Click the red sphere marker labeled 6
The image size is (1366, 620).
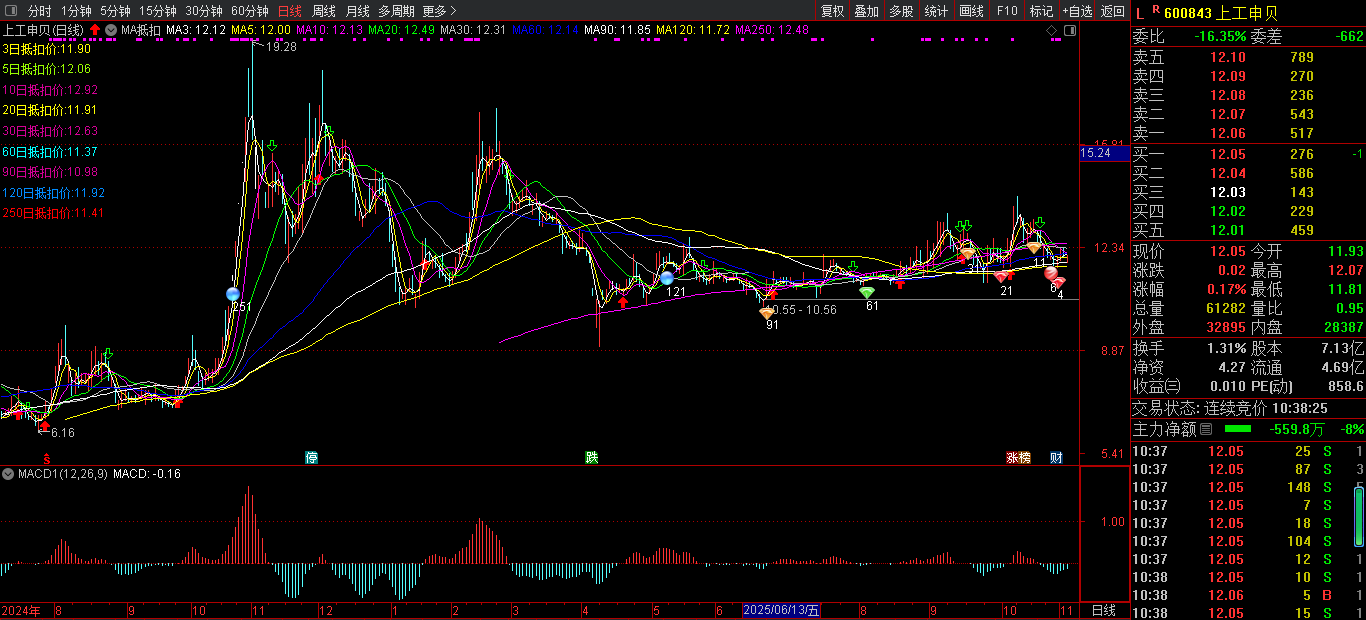[1051, 273]
